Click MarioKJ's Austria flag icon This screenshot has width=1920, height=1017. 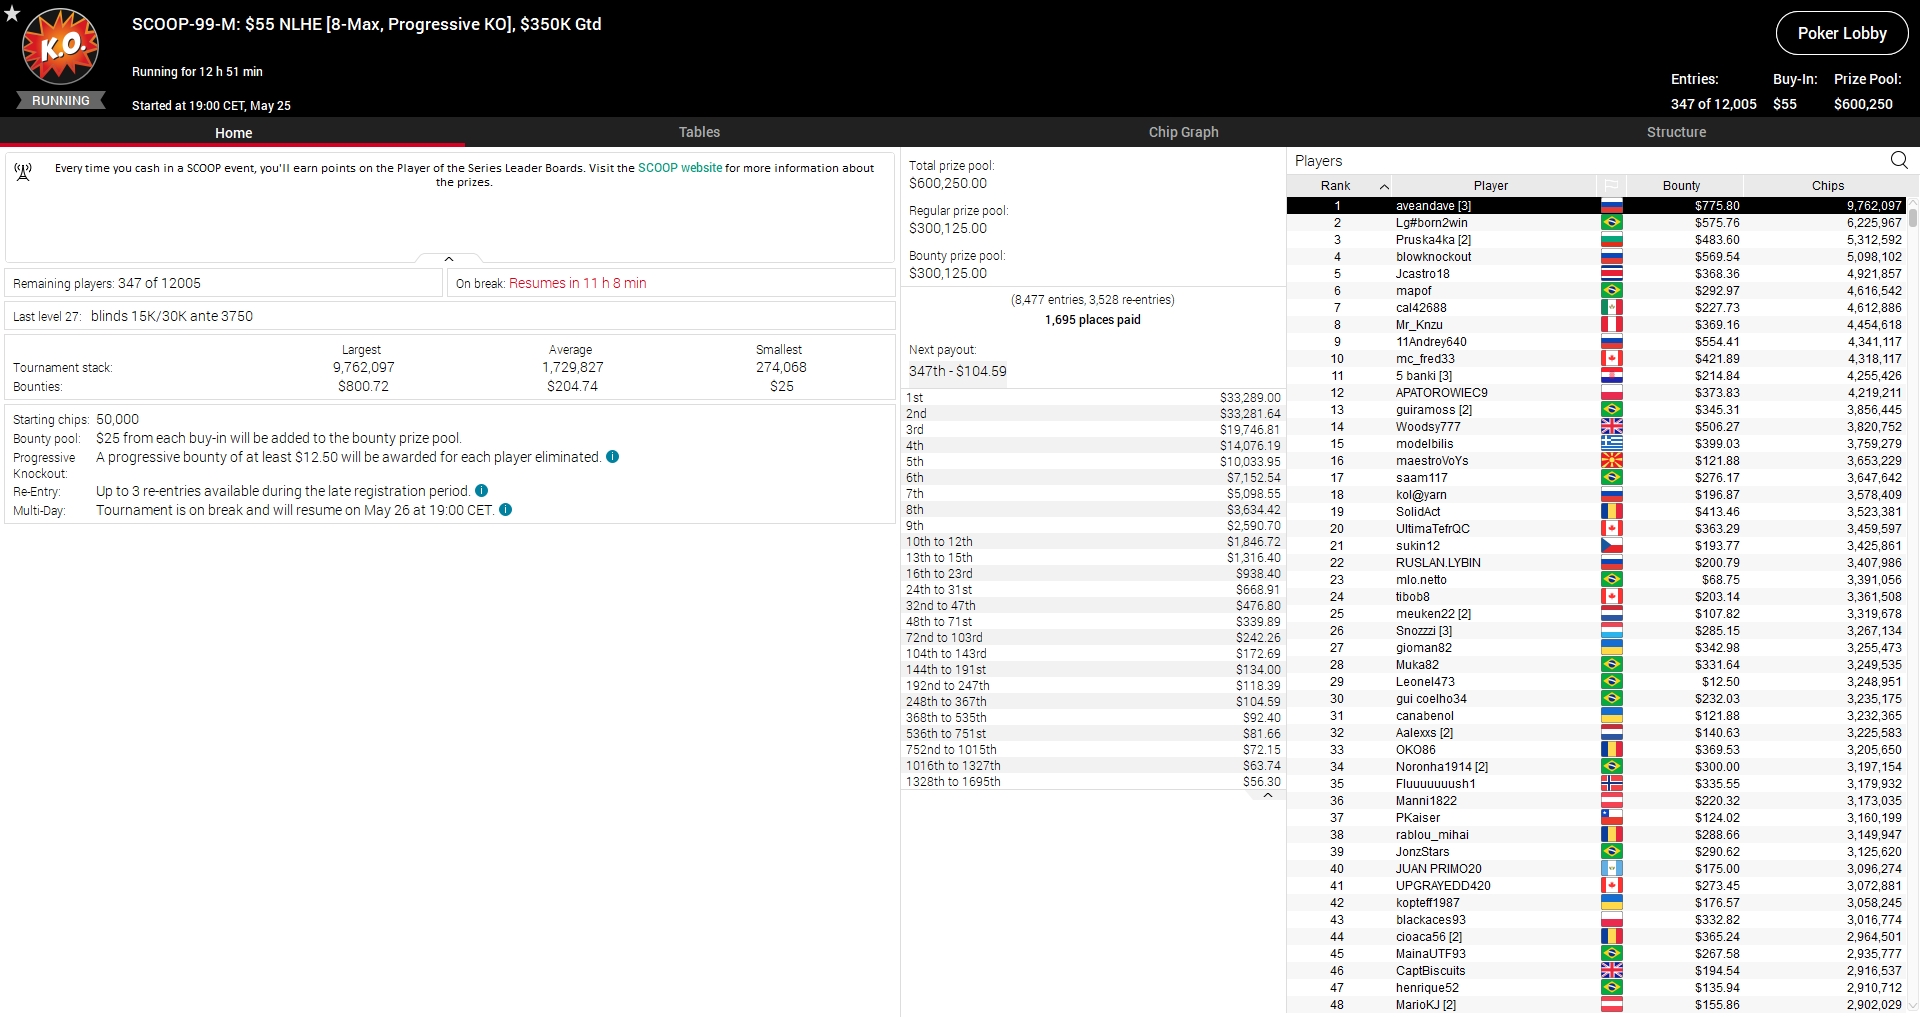pyautogui.click(x=1611, y=1005)
